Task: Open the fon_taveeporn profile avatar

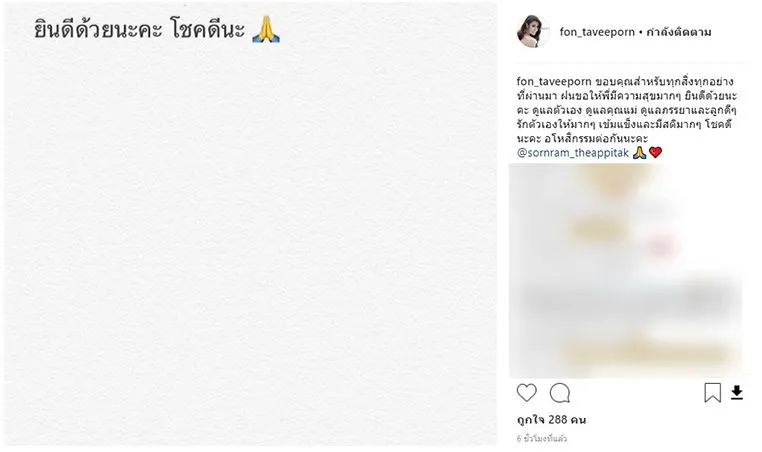Action: pyautogui.click(x=533, y=32)
